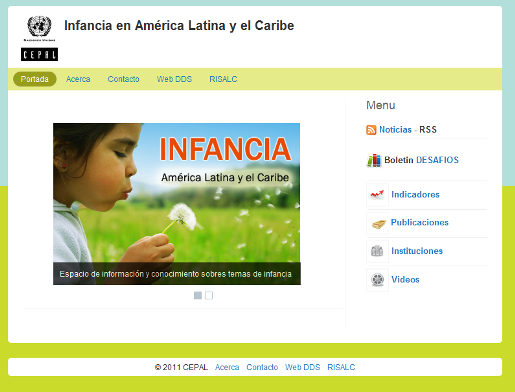
Task: Open Contacto in the top navigation bar
Action: point(123,79)
